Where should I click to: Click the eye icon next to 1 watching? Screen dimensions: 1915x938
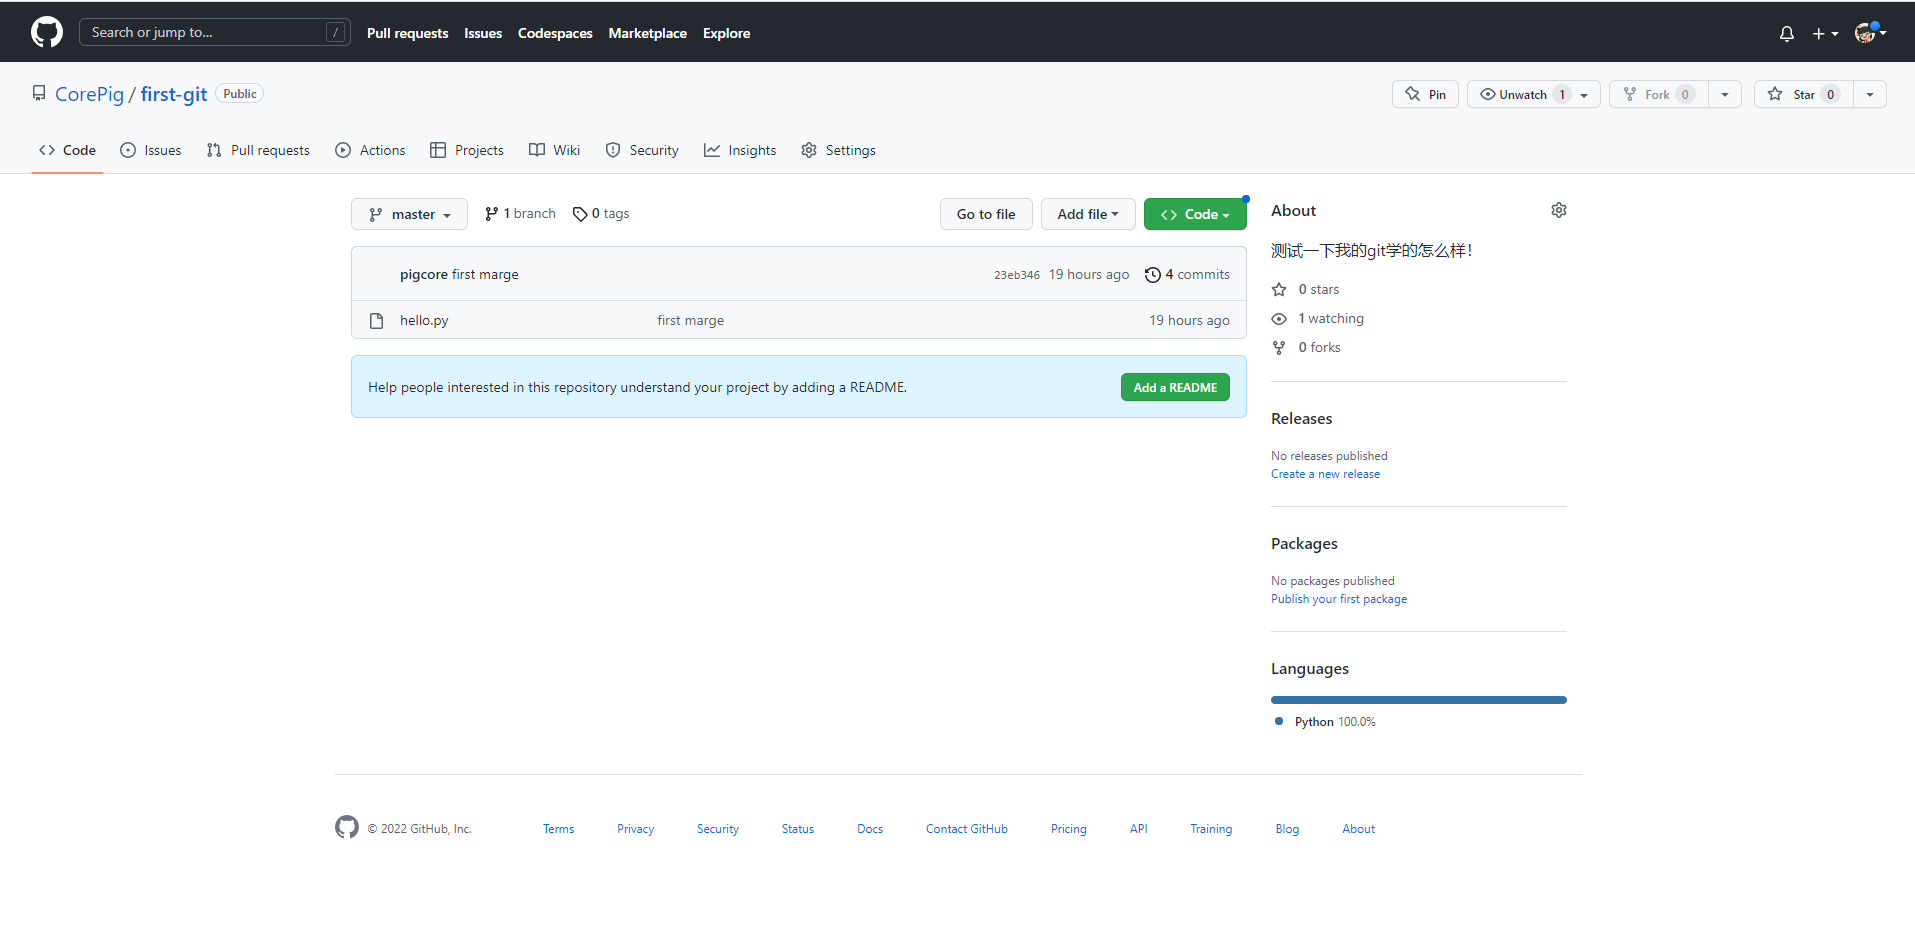pos(1279,319)
